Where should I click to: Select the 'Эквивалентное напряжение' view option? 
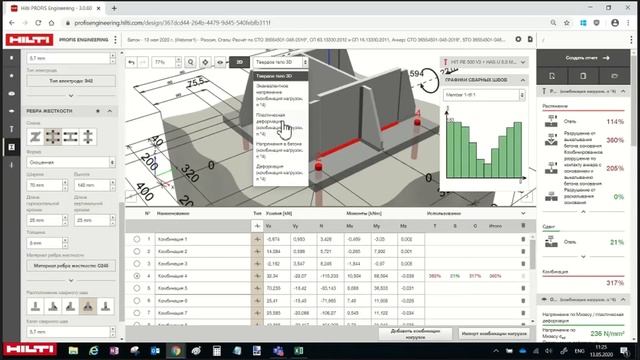tap(280, 96)
